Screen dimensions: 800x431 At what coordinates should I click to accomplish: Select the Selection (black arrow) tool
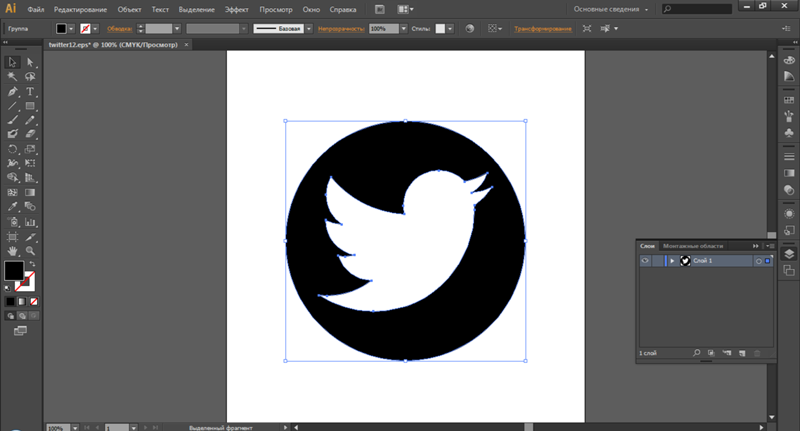pos(12,62)
